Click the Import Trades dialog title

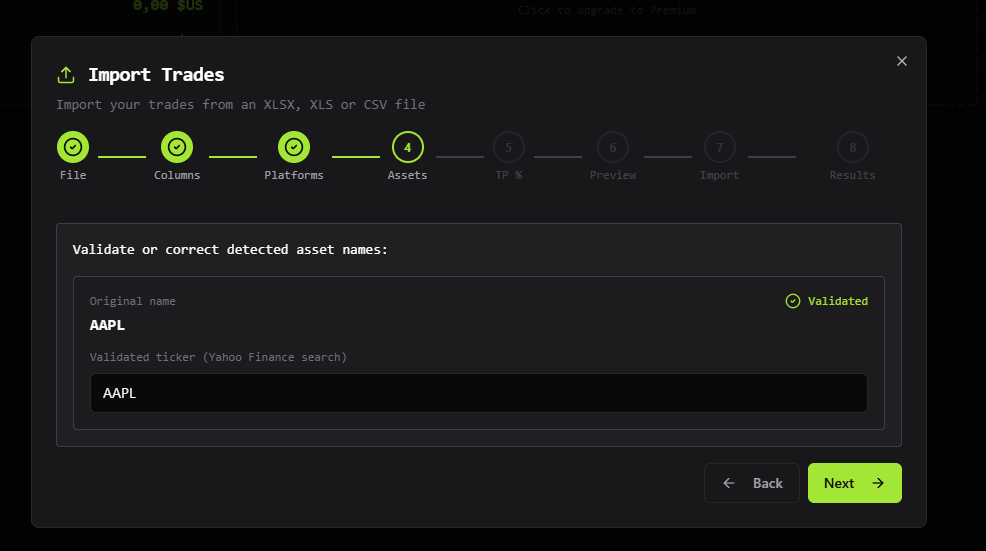pyautogui.click(x=156, y=75)
